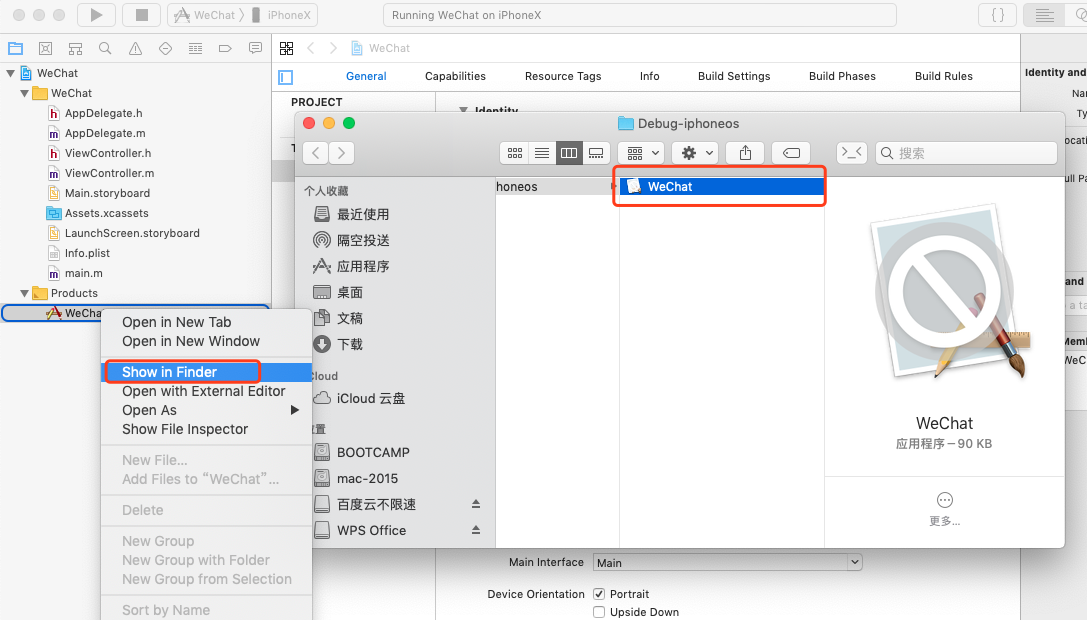Select the WeChat app in Finder column
This screenshot has height=620, width=1087.
coord(721,187)
